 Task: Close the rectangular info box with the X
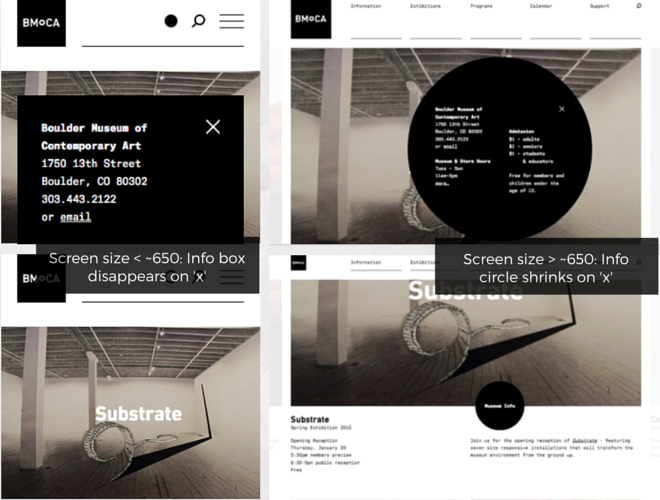(x=213, y=127)
